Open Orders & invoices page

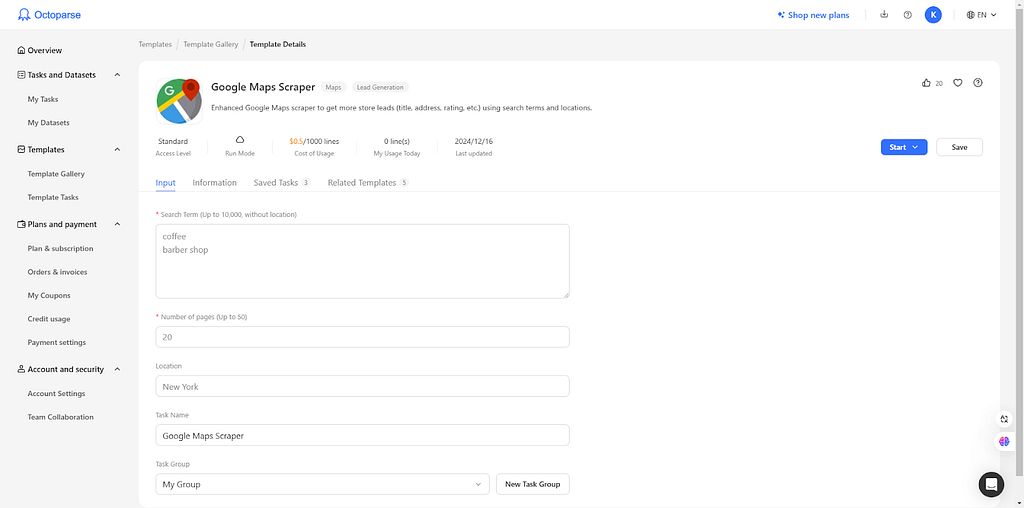57,272
